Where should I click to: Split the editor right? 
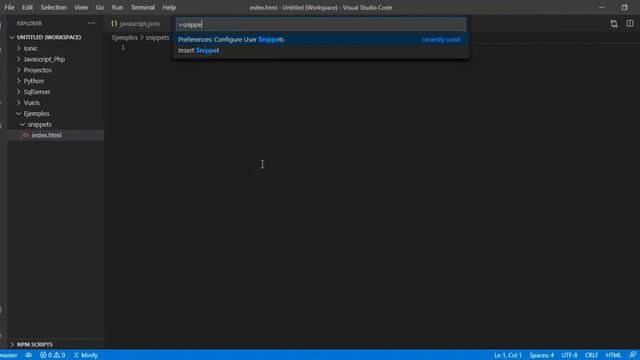click(x=630, y=24)
